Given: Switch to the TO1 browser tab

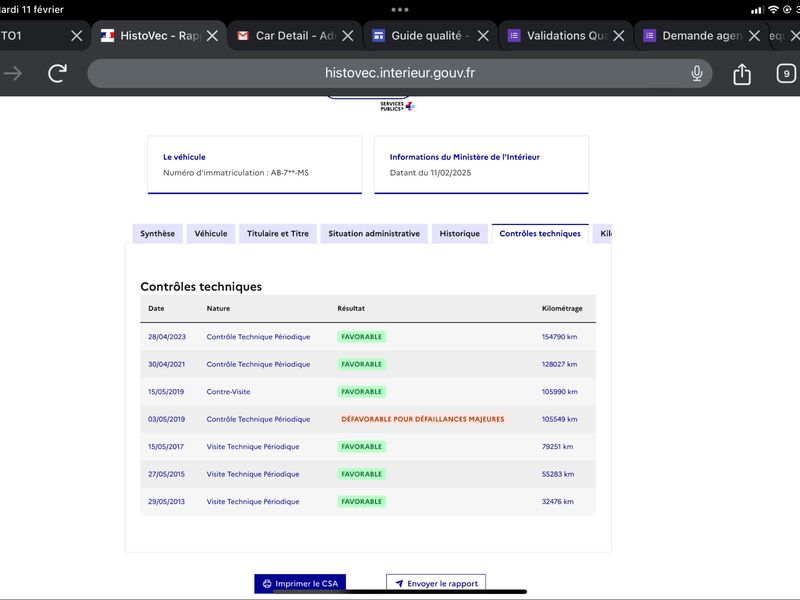Looking at the screenshot, I should pyautogui.click(x=31, y=36).
